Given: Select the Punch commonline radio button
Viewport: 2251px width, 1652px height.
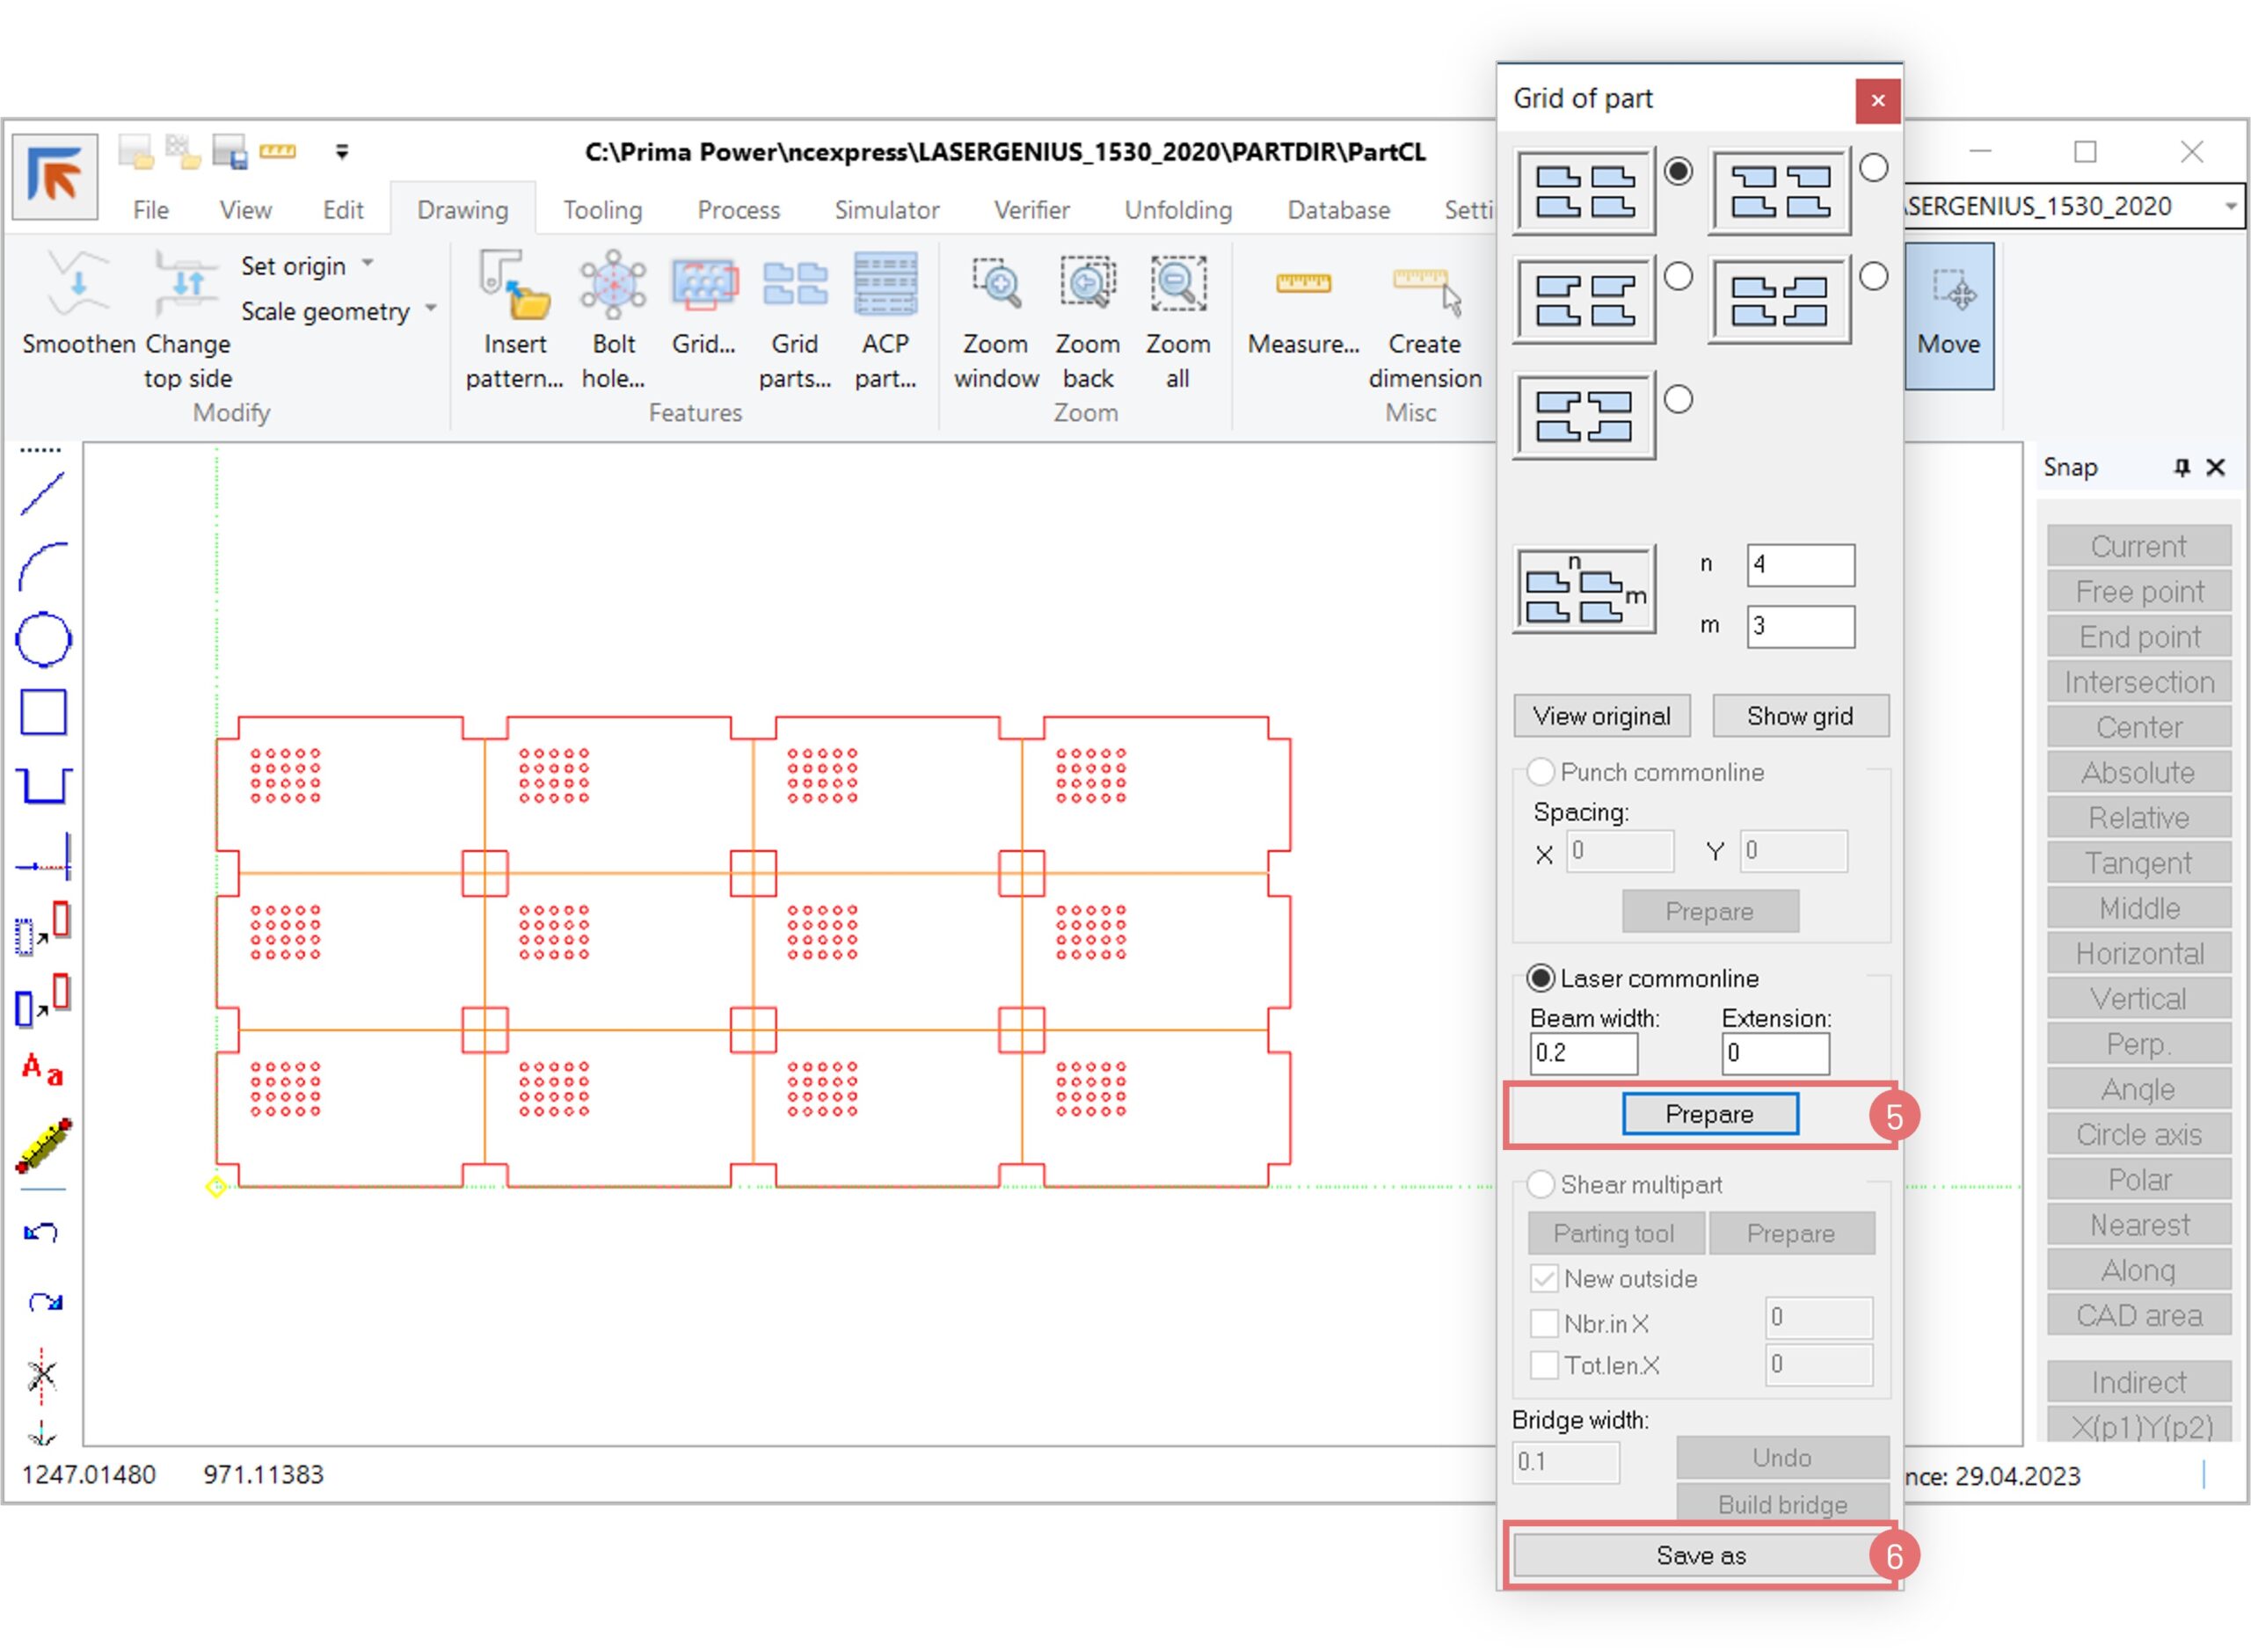Looking at the screenshot, I should (x=1540, y=772).
